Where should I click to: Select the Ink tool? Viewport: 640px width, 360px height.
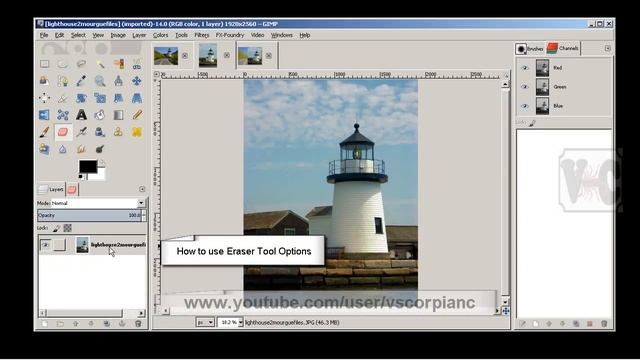100,132
